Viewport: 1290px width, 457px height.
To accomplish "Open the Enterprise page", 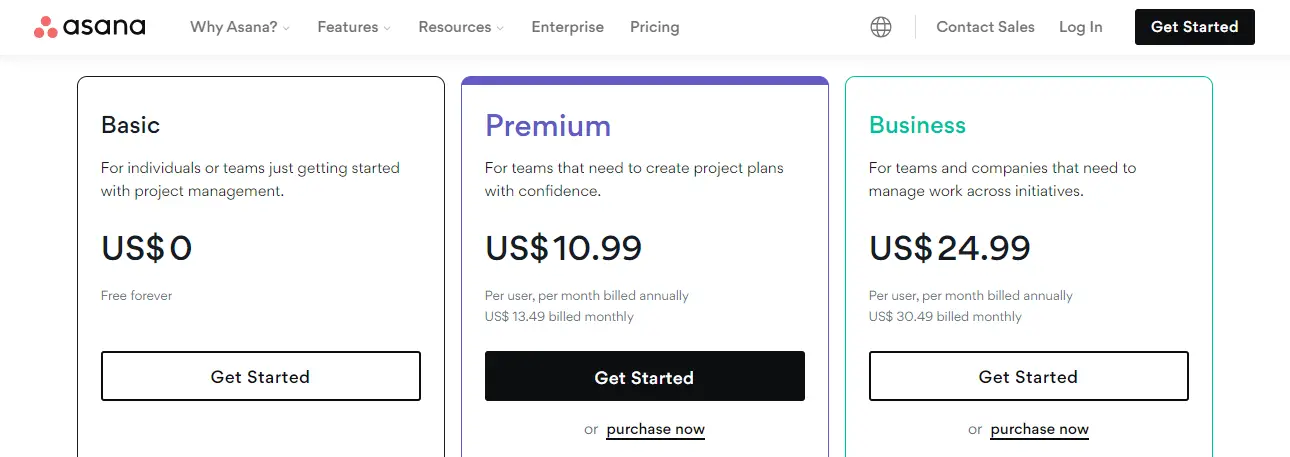I will pos(567,27).
